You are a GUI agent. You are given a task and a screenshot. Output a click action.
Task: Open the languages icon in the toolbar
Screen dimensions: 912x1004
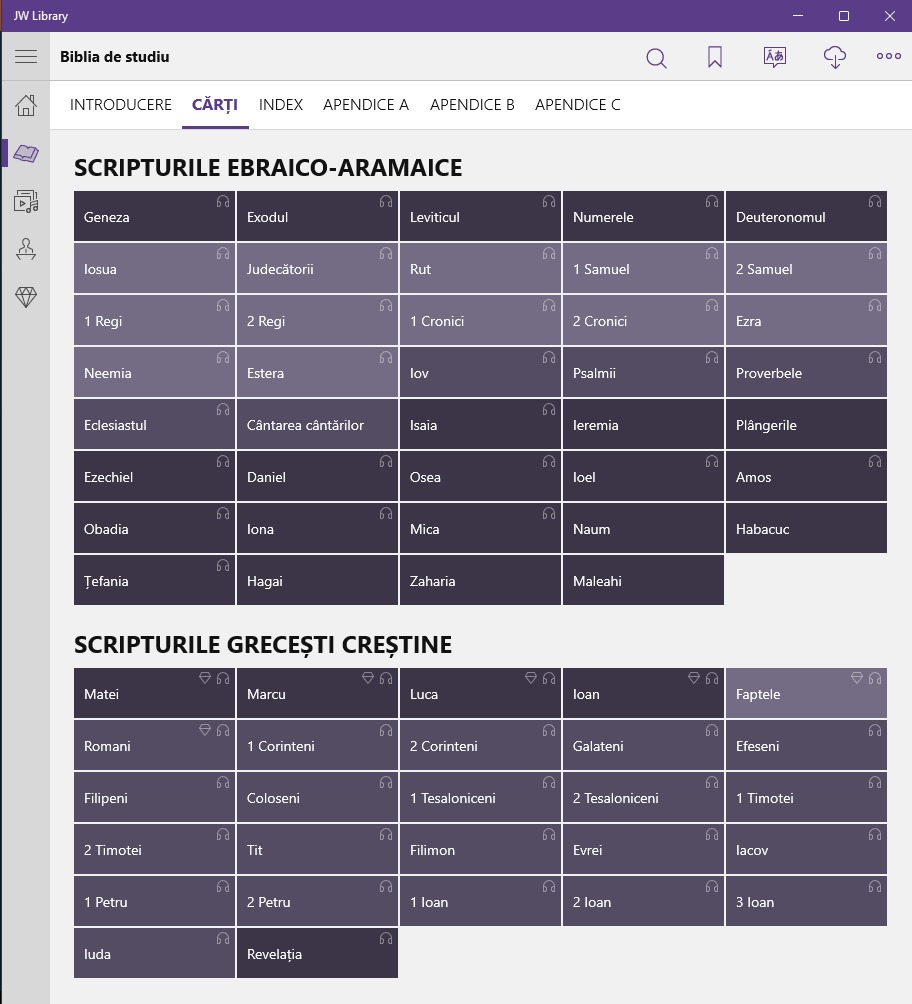pos(774,57)
